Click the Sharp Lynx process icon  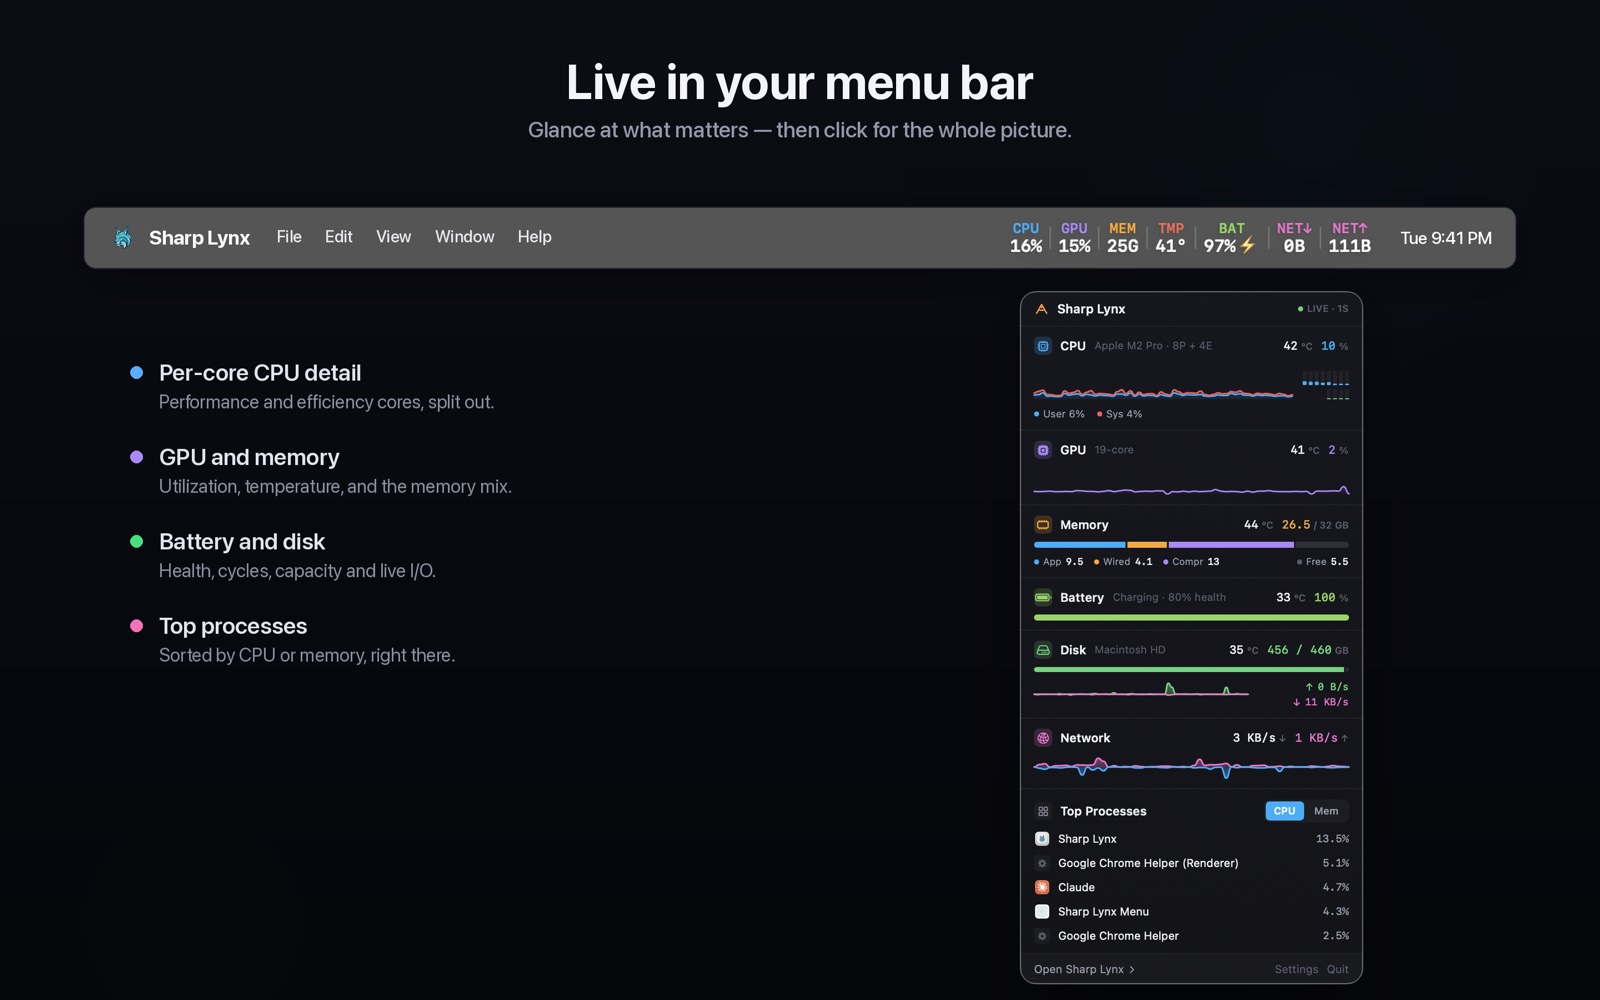[x=1042, y=839]
